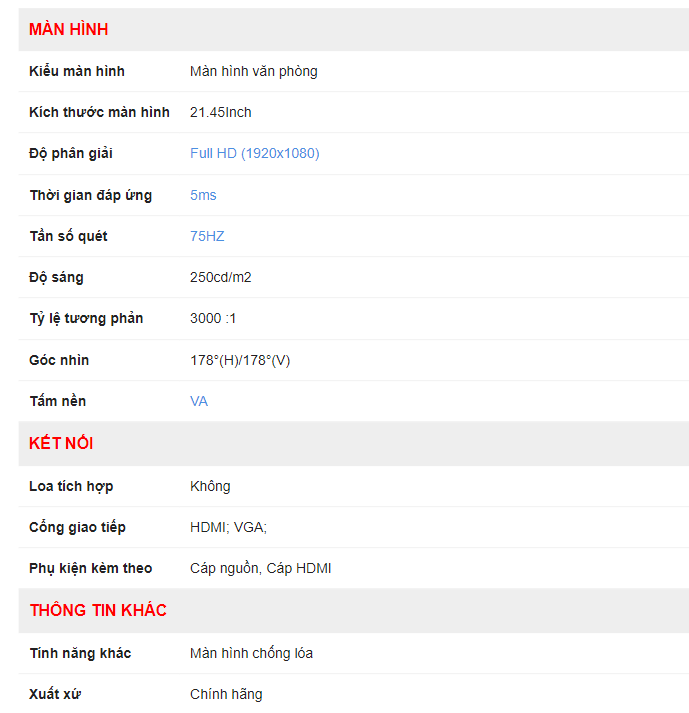Click the 250cd/m2 brightness value
This screenshot has width=689, height=713.
coord(221,277)
